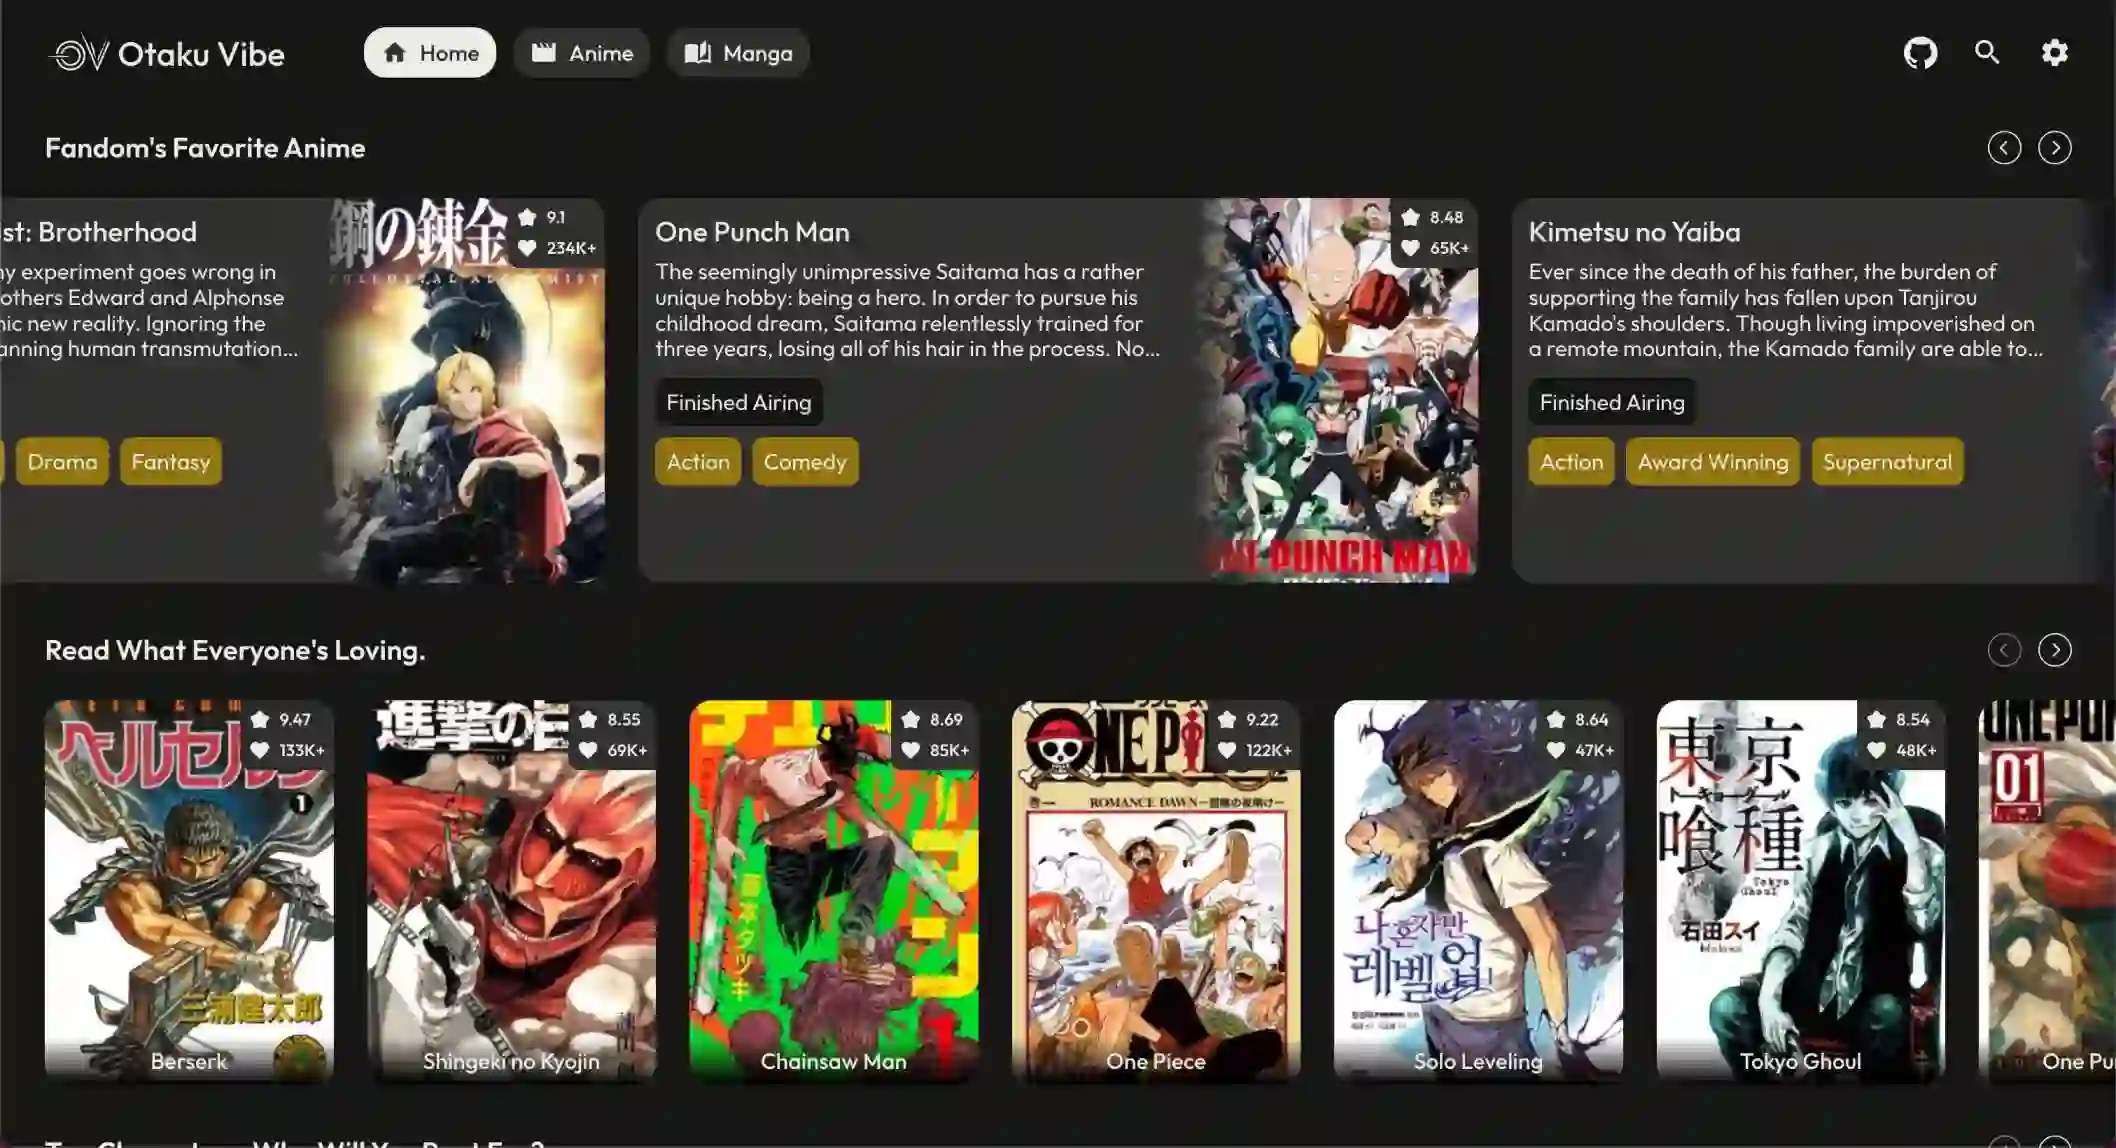Open the search magnifier icon
2116x1148 pixels.
pos(1987,53)
